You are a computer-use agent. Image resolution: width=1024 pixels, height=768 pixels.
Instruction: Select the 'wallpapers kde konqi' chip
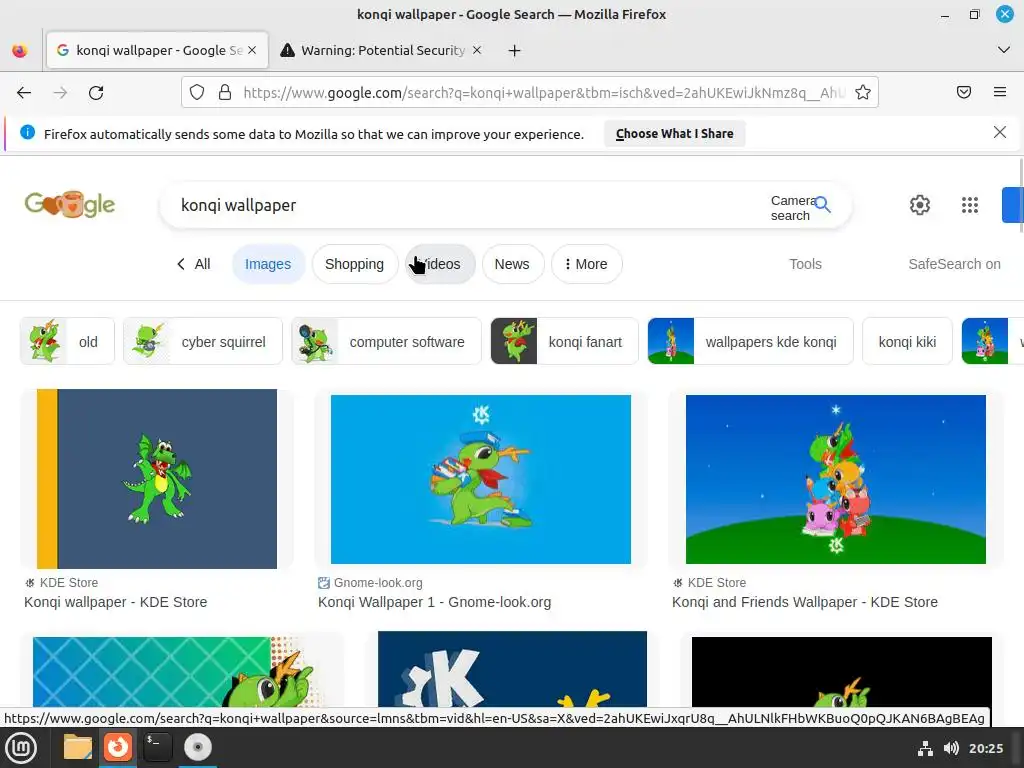pos(750,342)
